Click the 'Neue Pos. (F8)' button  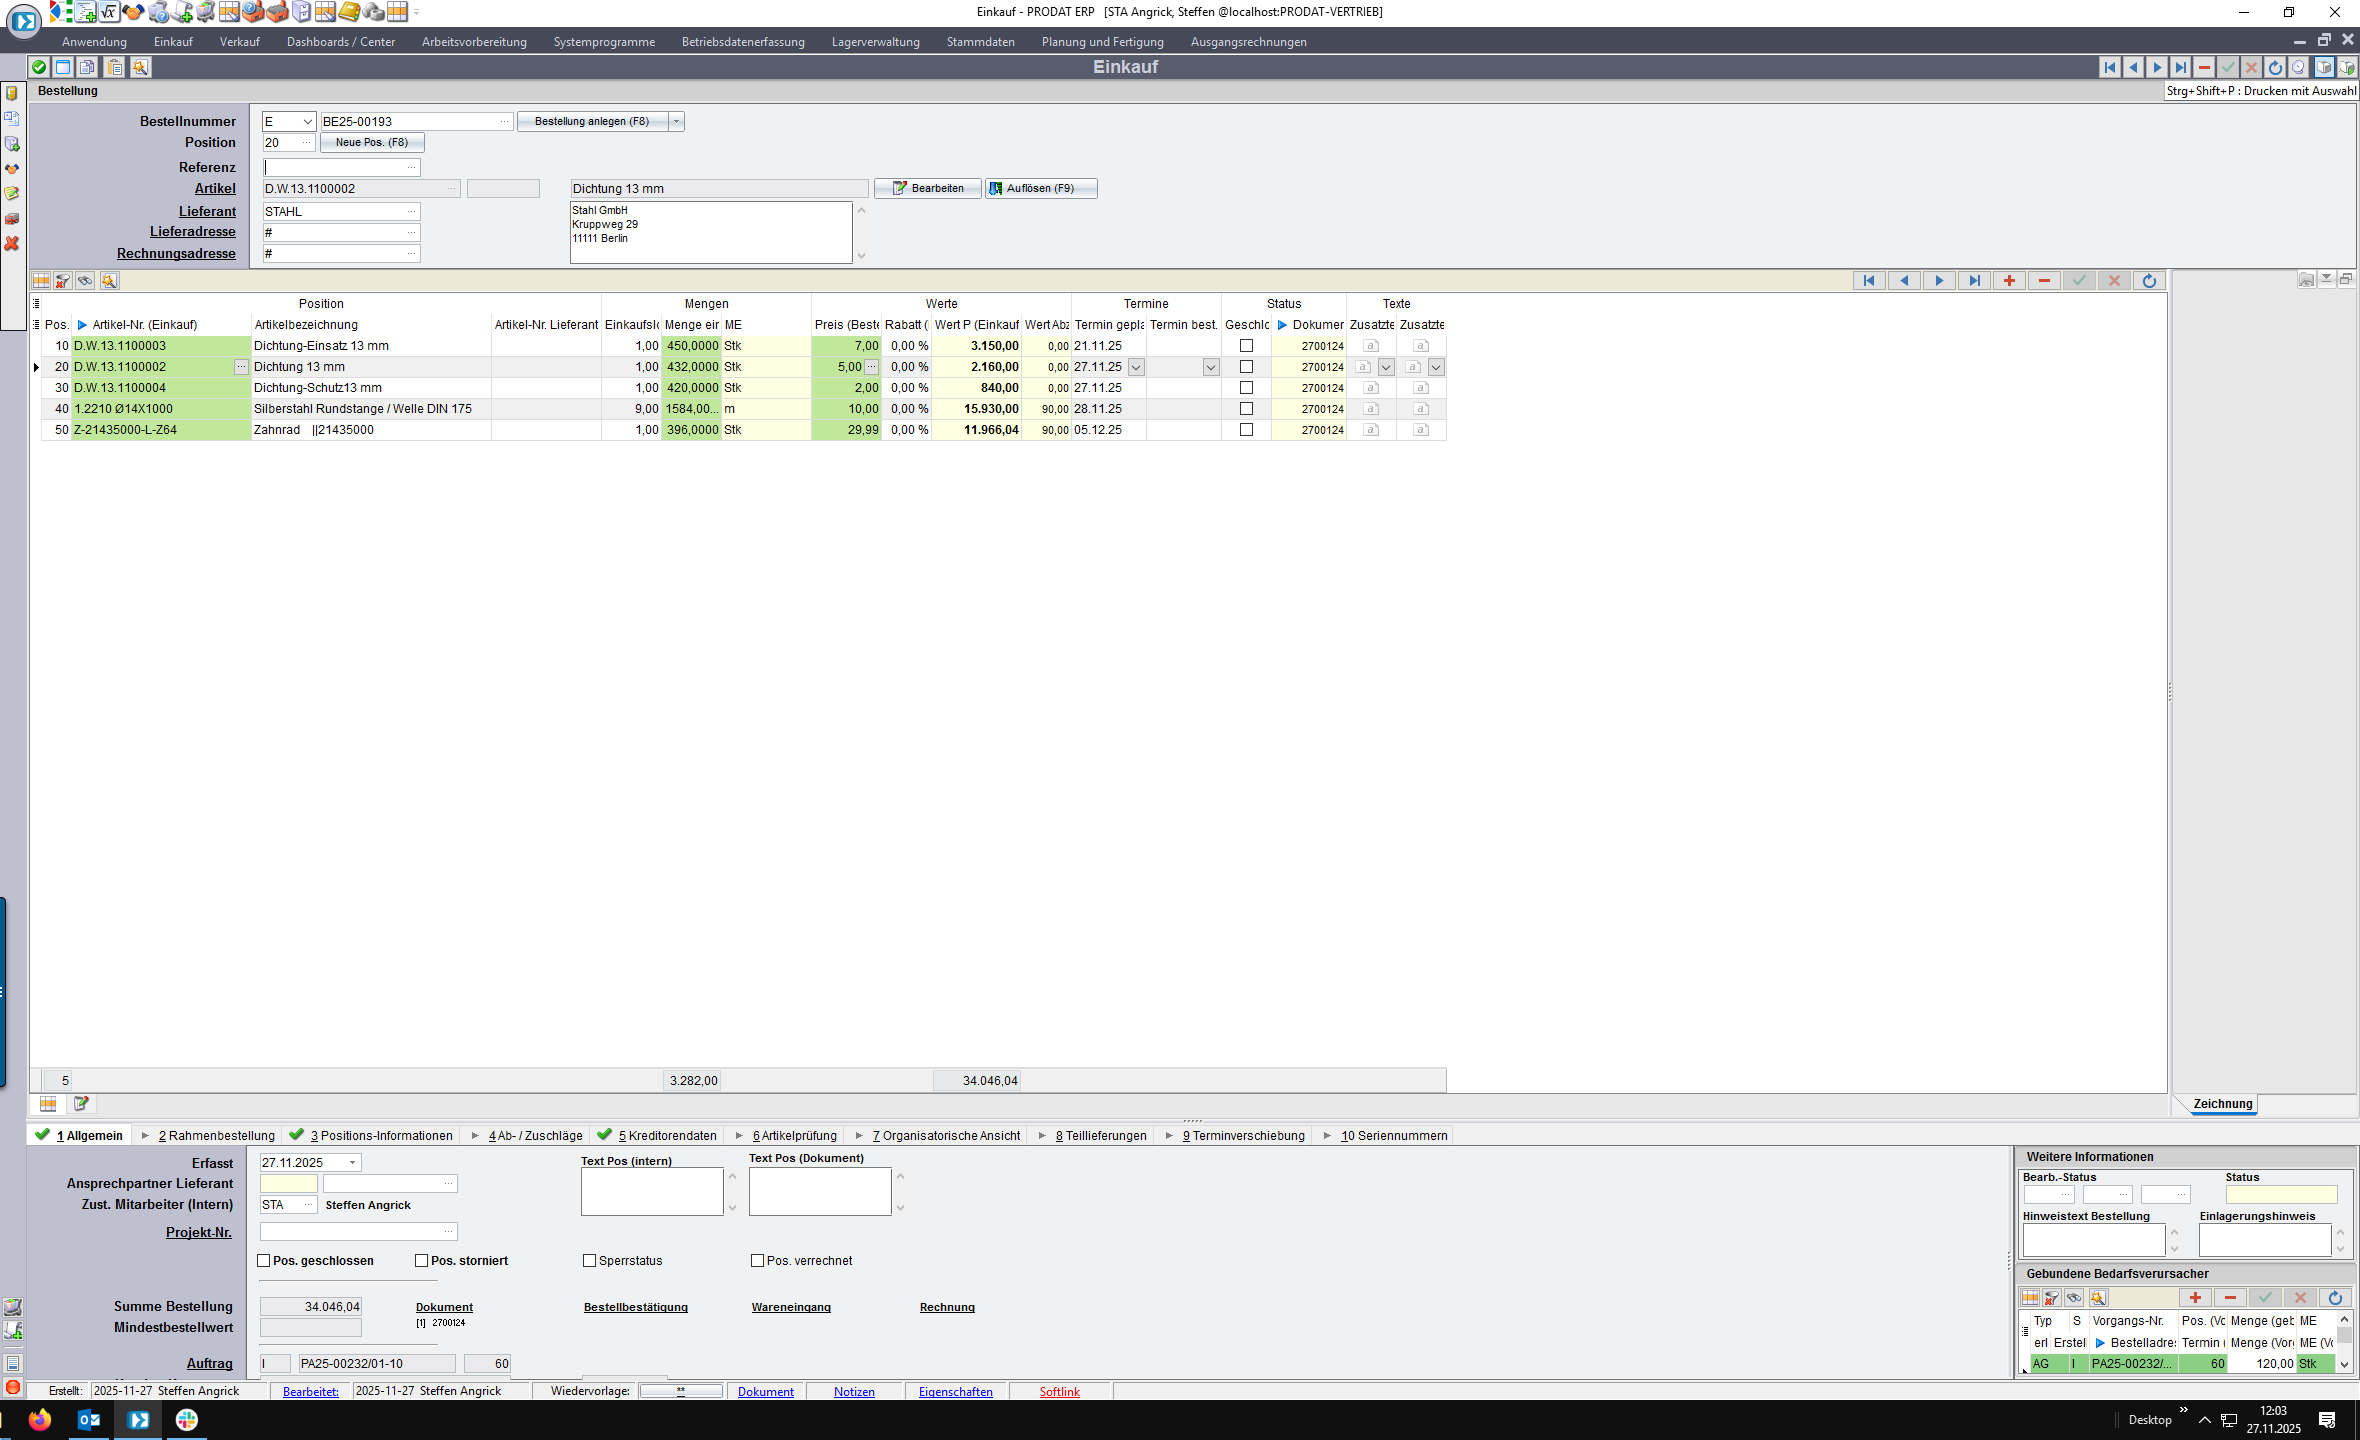coord(371,143)
